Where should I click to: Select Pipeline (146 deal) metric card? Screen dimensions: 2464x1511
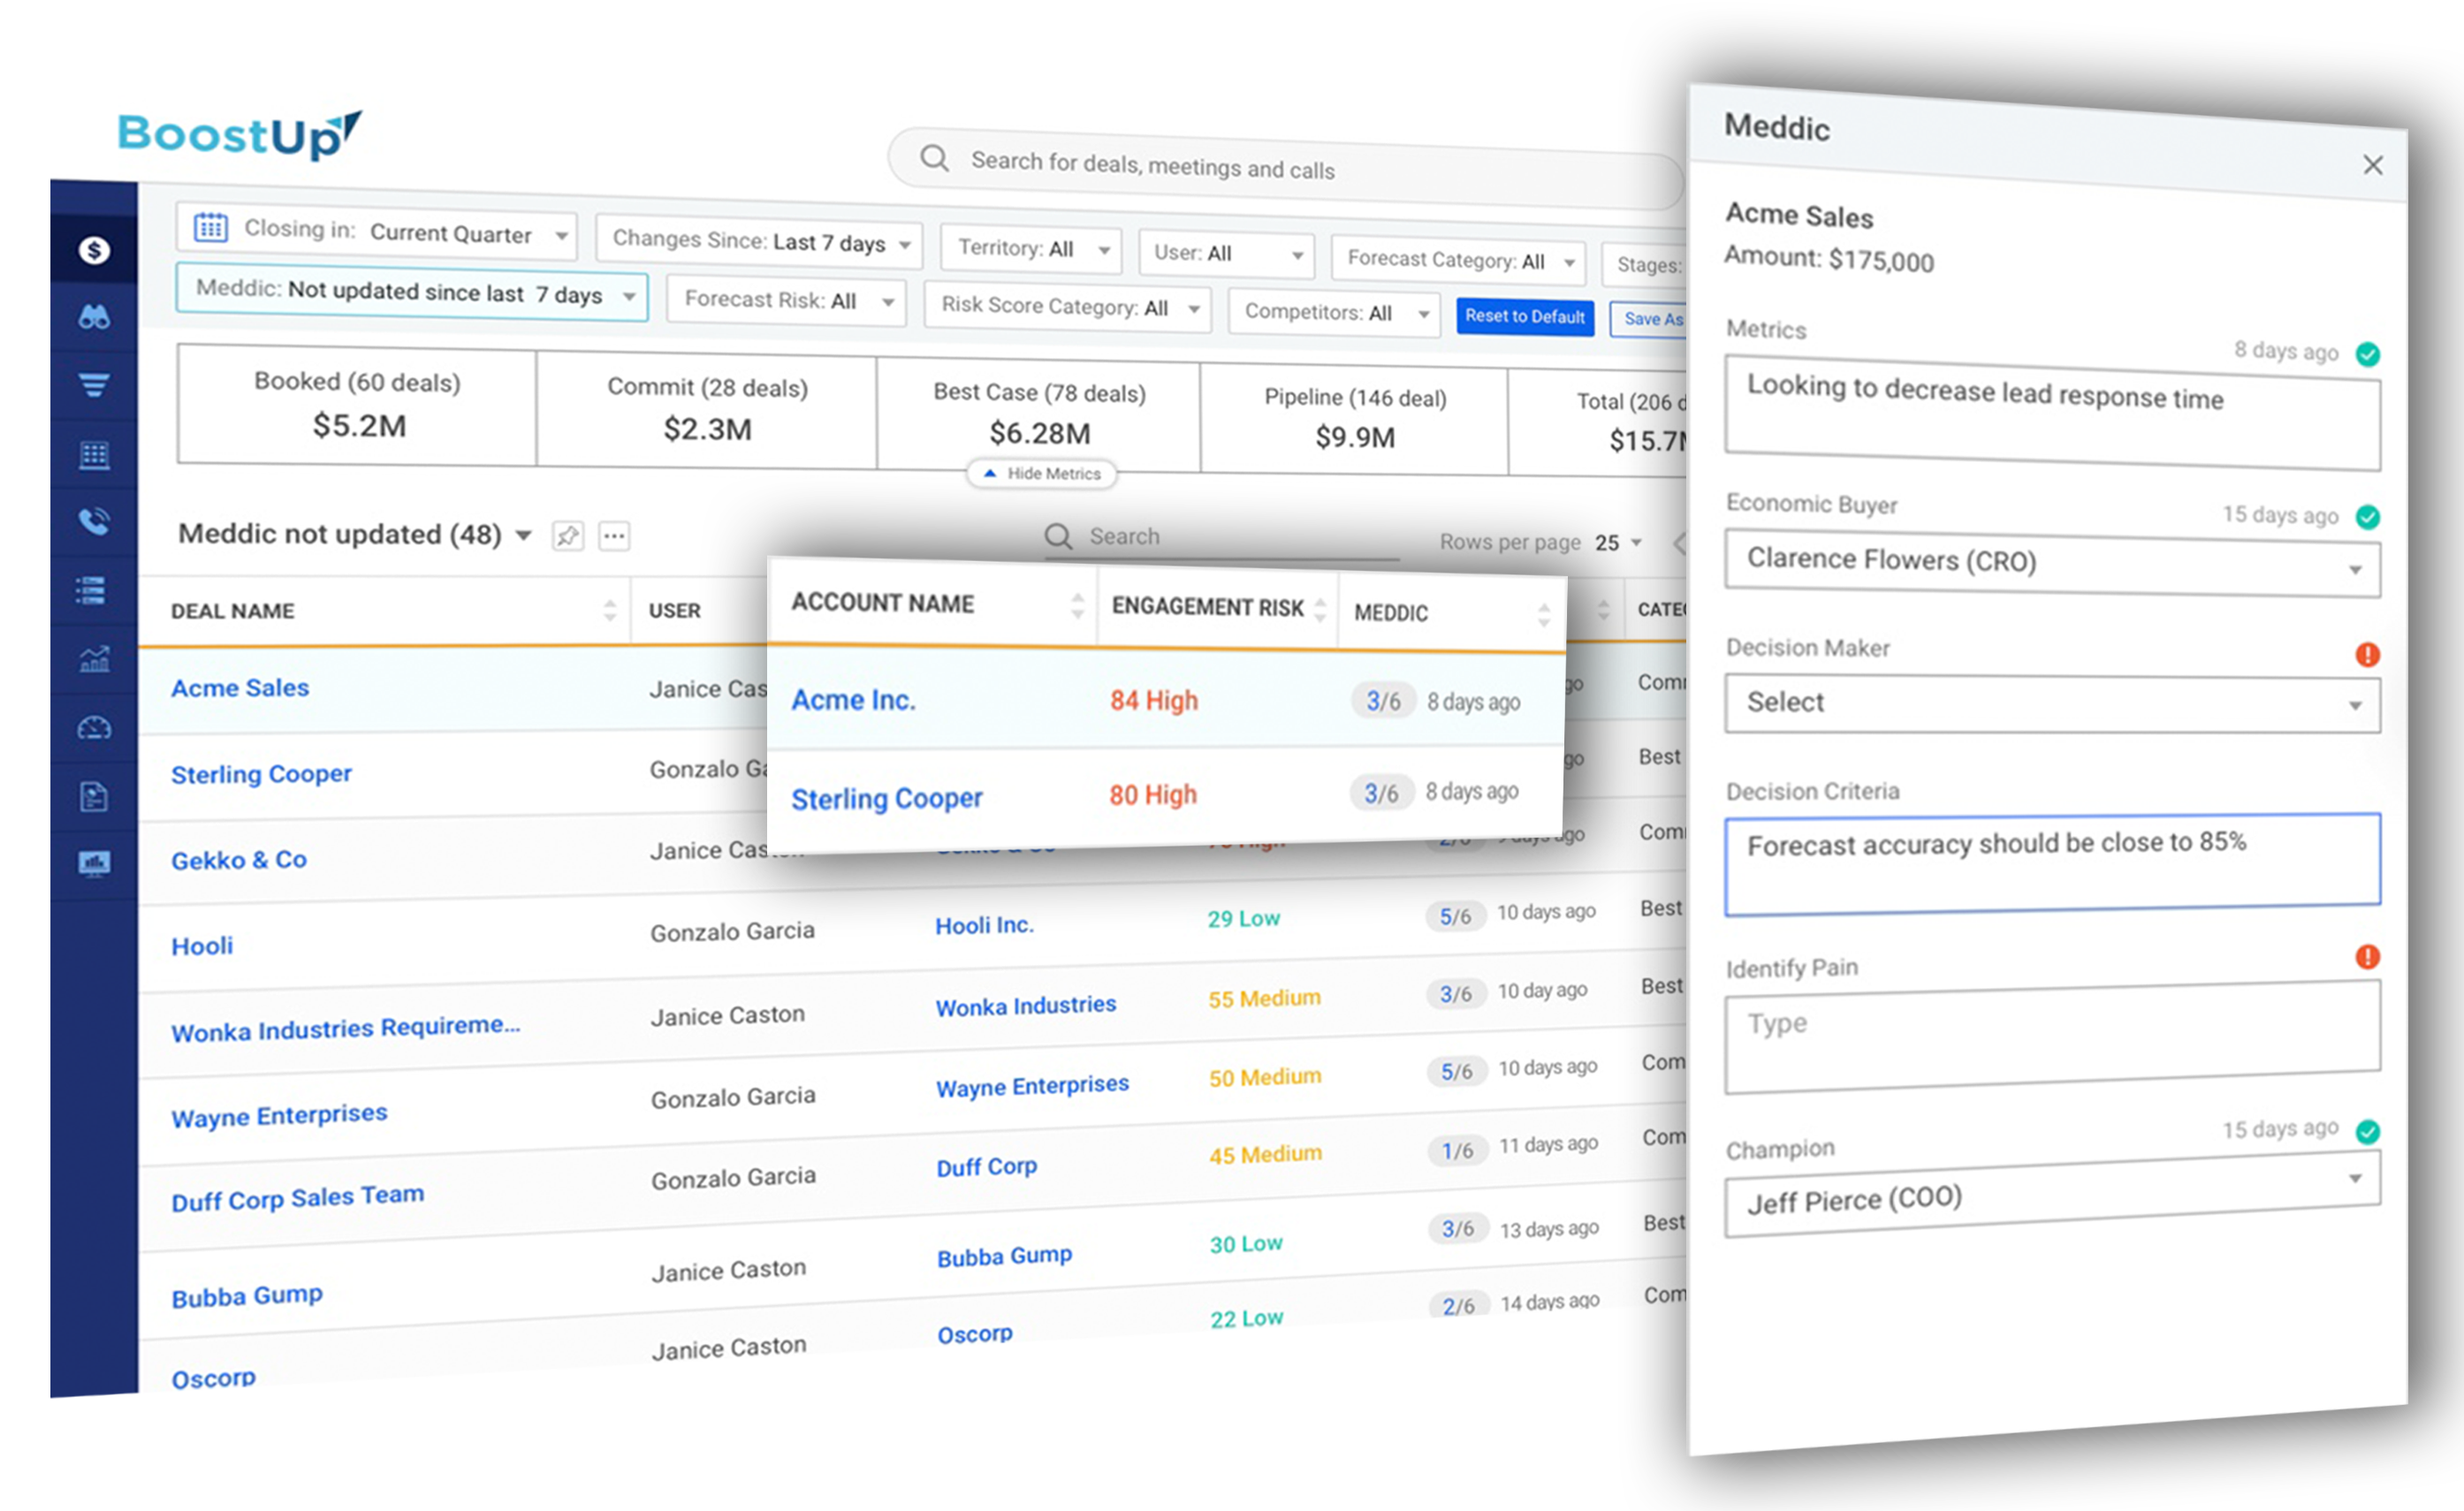(1355, 418)
